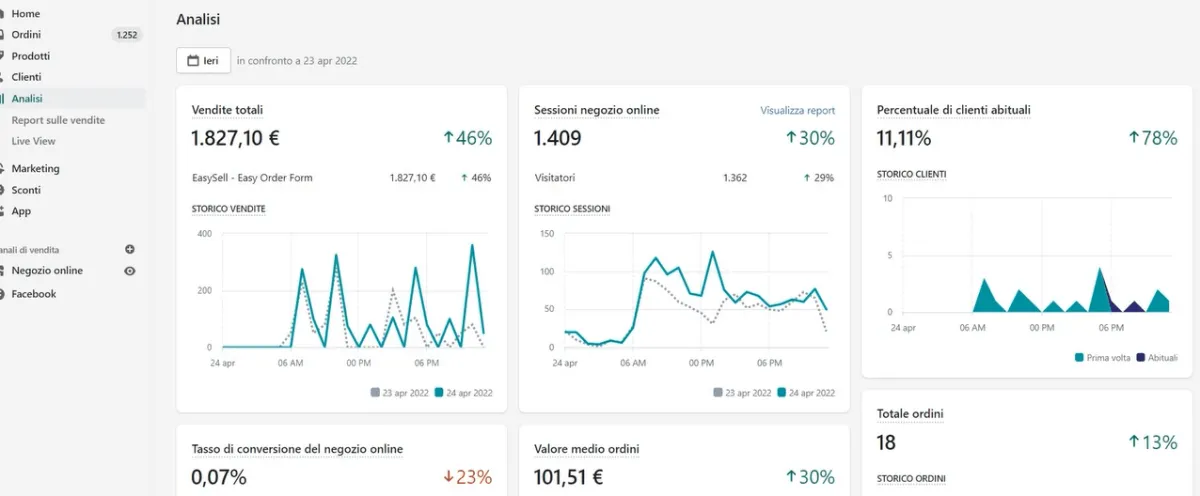1200x496 pixels.
Task: Select Negozio online sales channel
Action: point(47,271)
